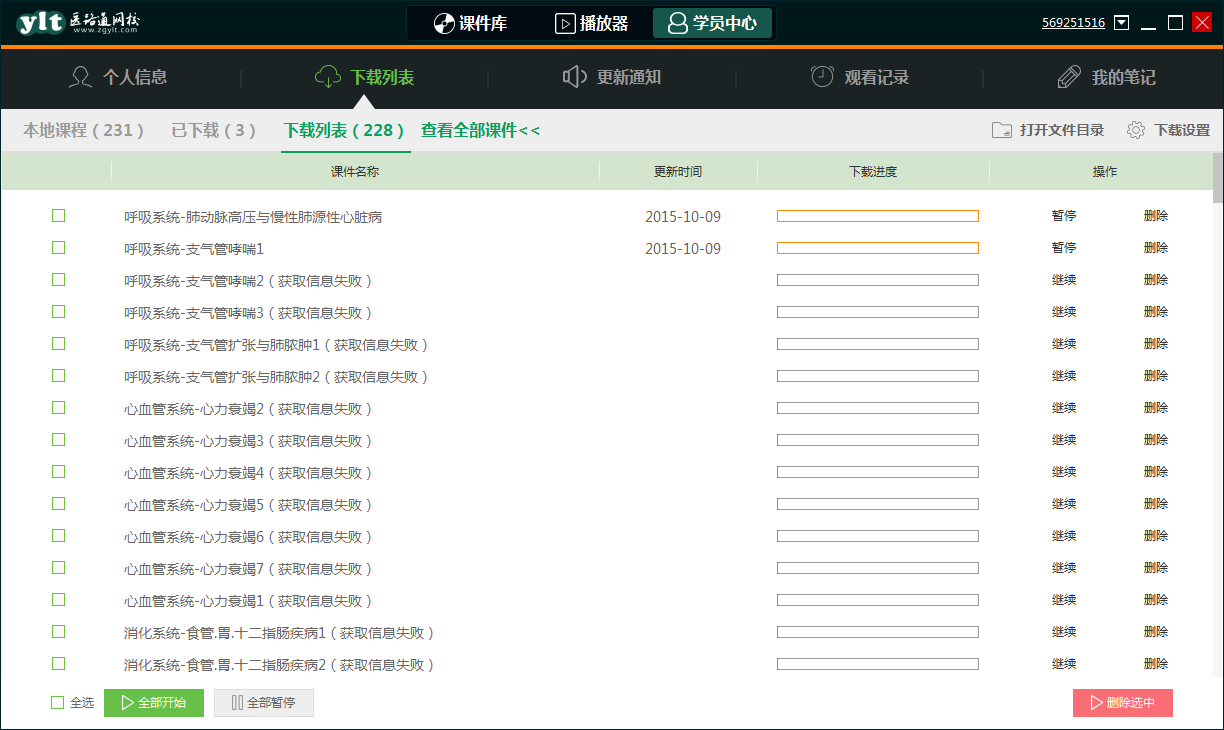Screen dimensions: 1224x730
Task: Check the 全选 select-all checkbox
Action: click(58, 703)
